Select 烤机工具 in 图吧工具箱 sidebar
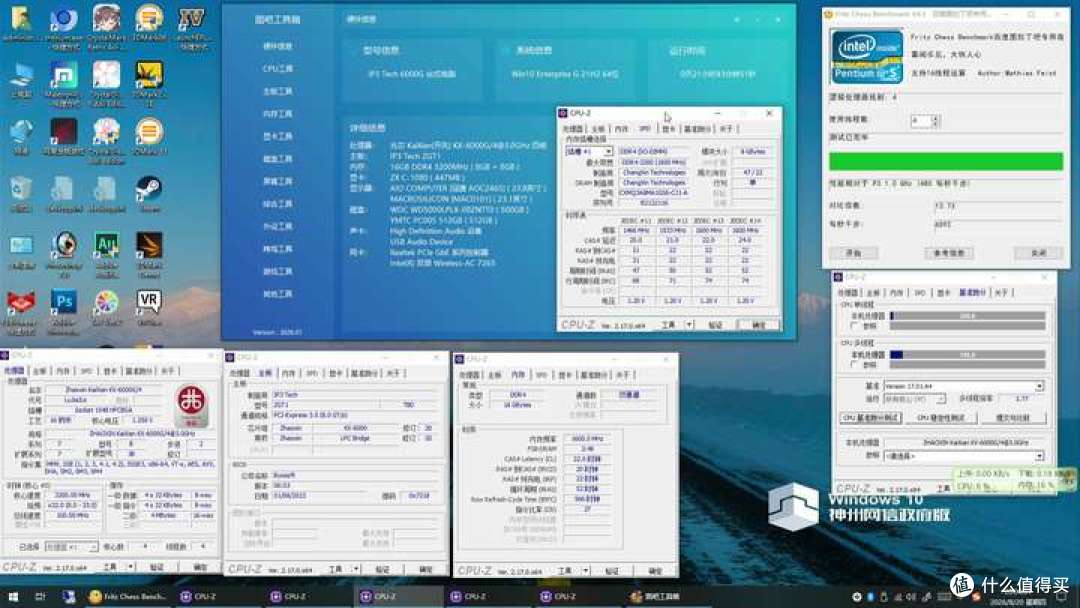The height and width of the screenshot is (608, 1080). (x=278, y=249)
